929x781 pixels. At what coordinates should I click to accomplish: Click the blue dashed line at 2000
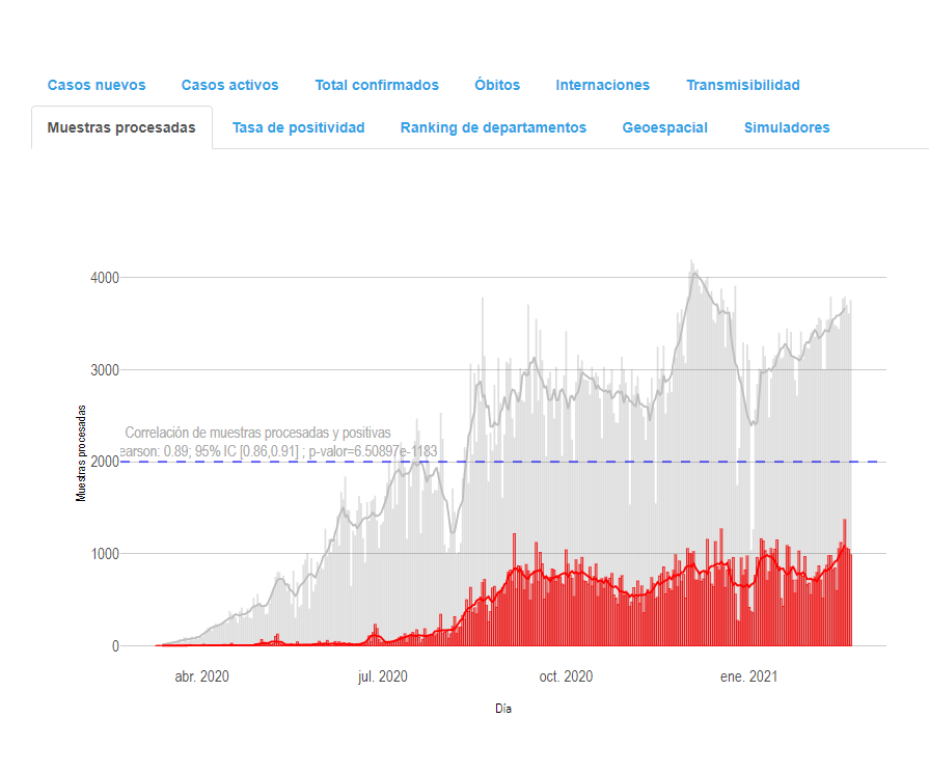tap(600, 461)
